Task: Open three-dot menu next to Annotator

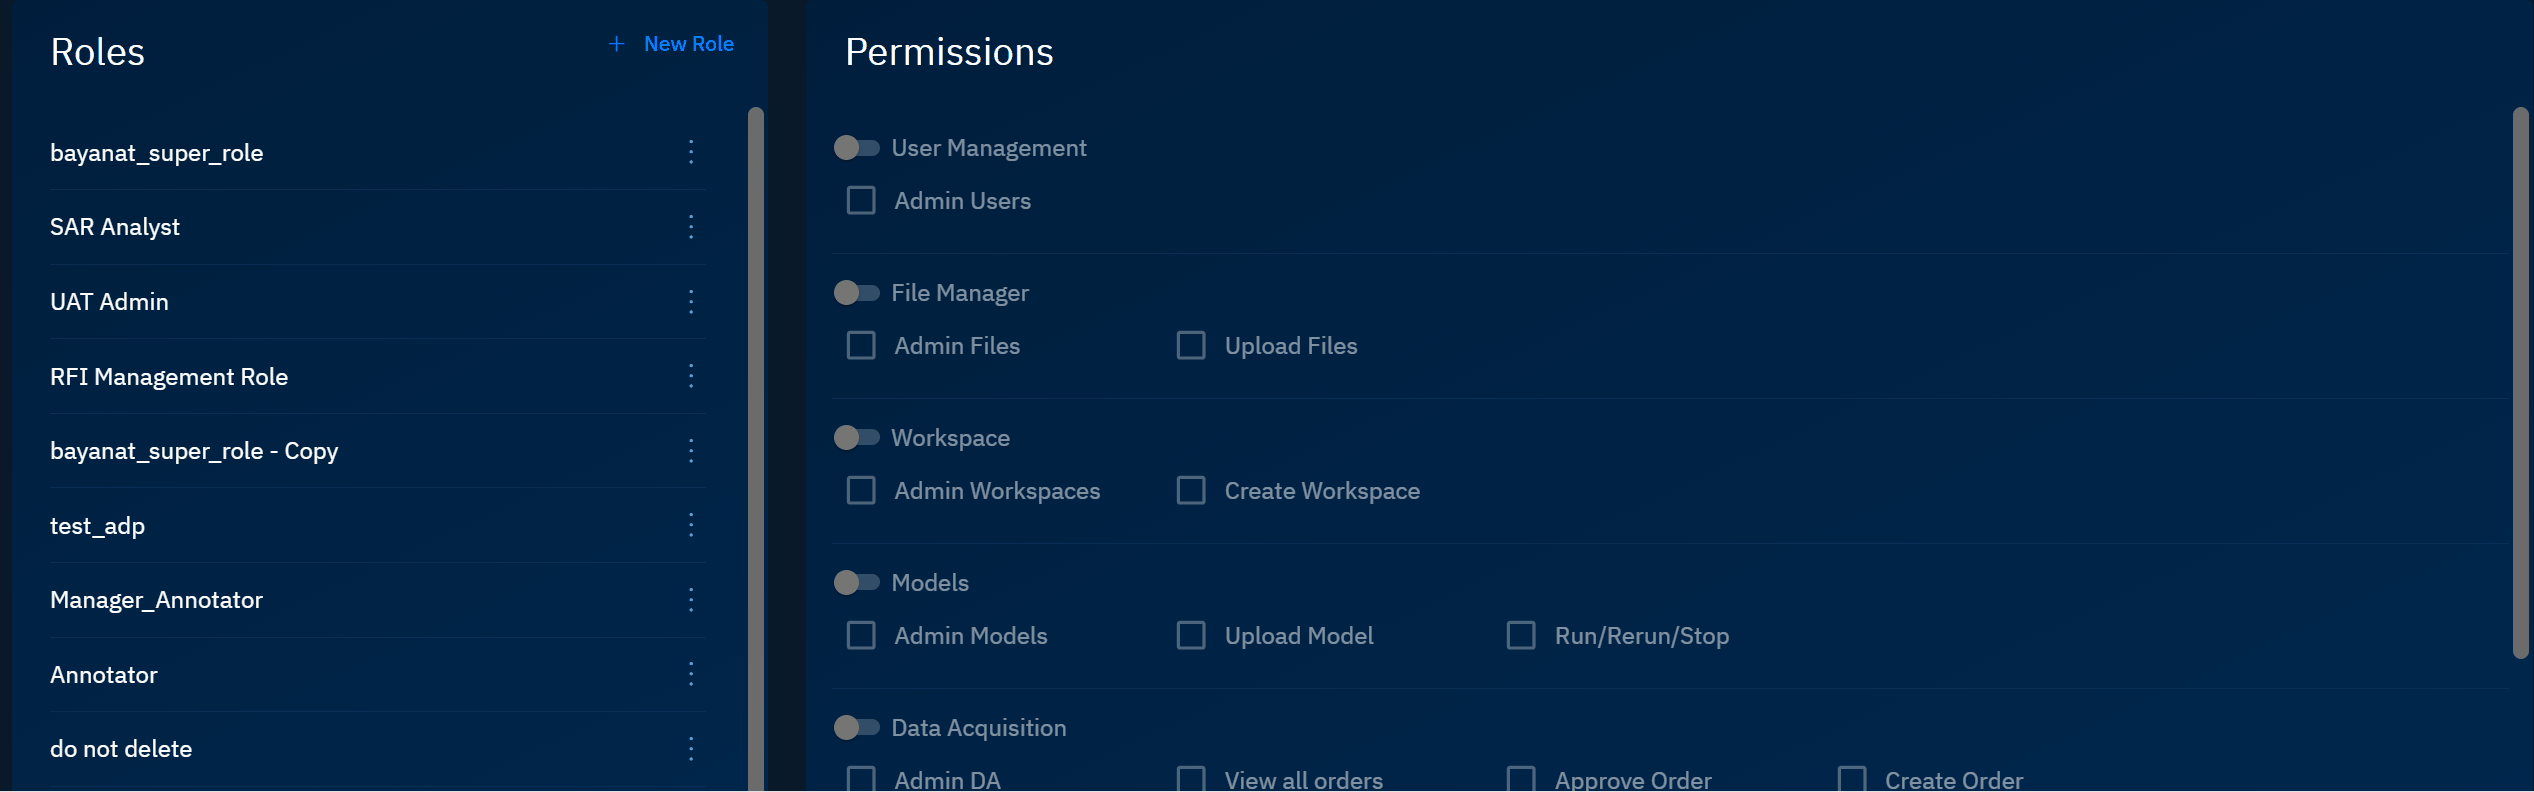Action: [691, 674]
